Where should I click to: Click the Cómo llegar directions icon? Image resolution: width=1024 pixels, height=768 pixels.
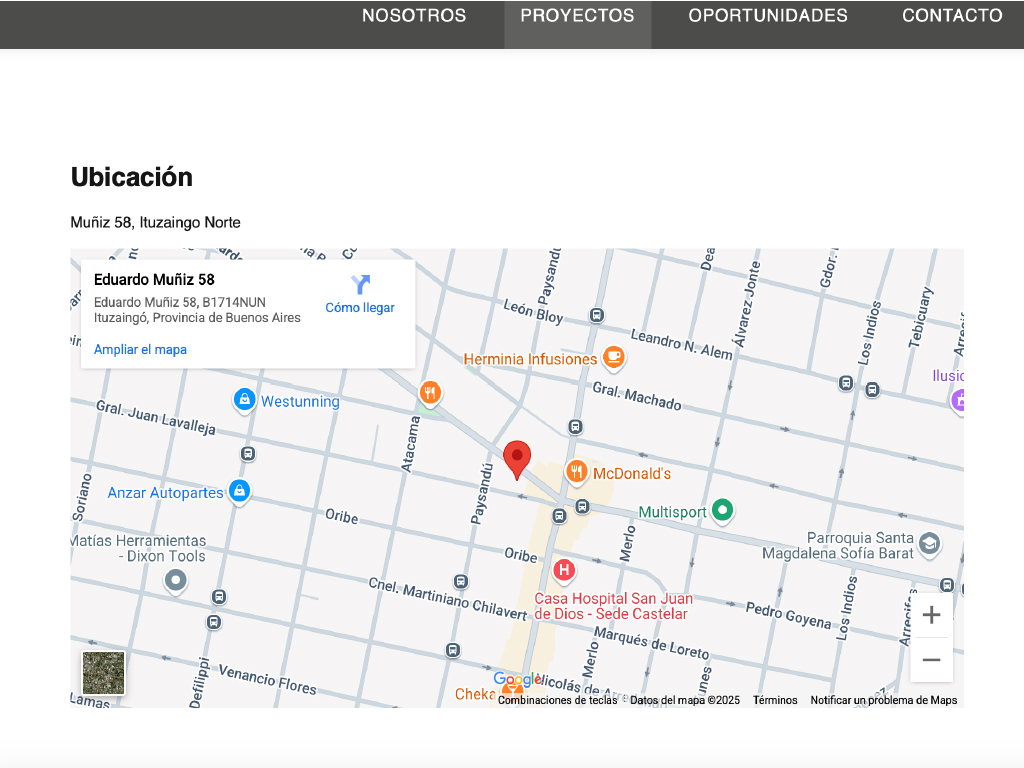360,285
